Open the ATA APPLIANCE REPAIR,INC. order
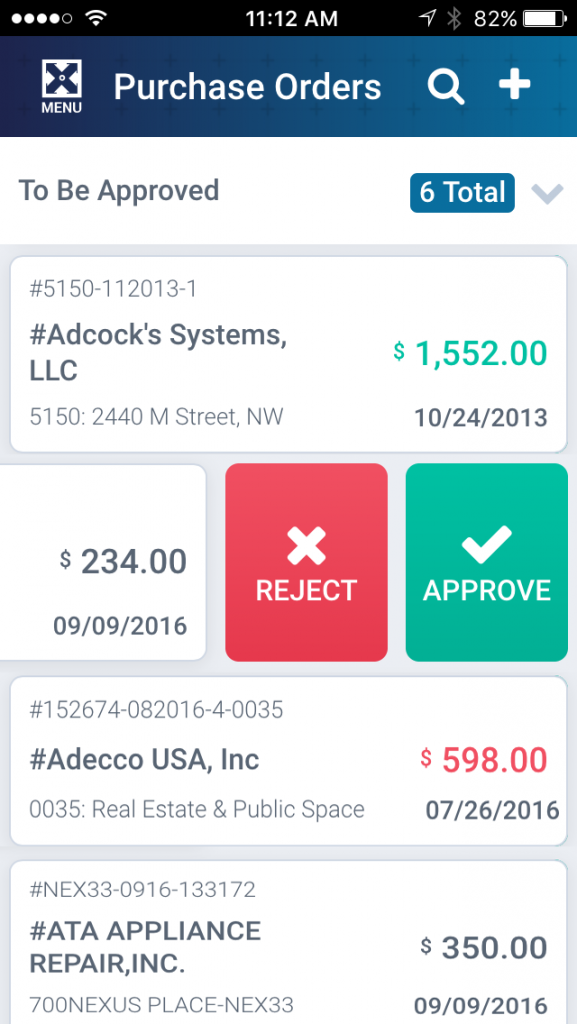Viewport: 577px width, 1024px height. point(288,942)
